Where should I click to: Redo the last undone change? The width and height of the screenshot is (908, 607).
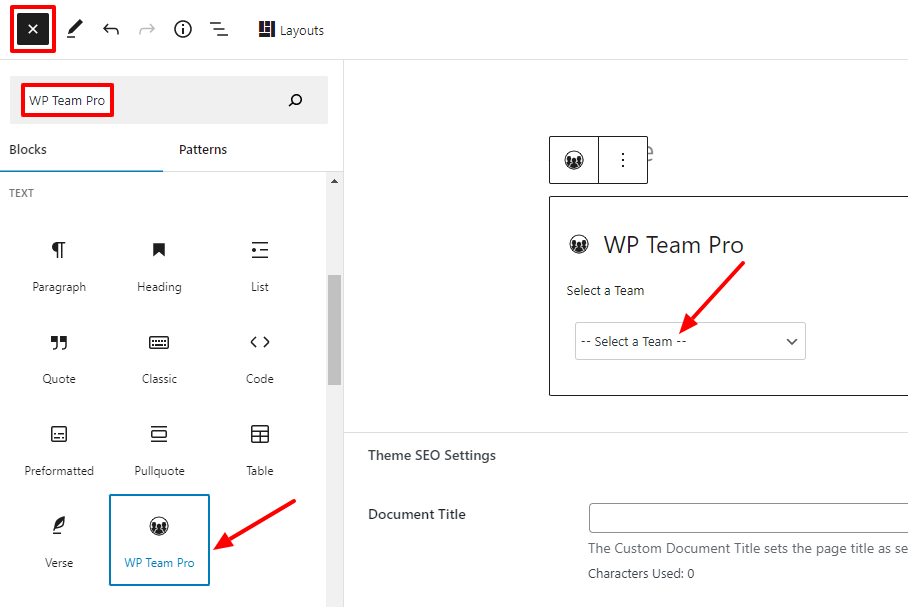click(147, 29)
